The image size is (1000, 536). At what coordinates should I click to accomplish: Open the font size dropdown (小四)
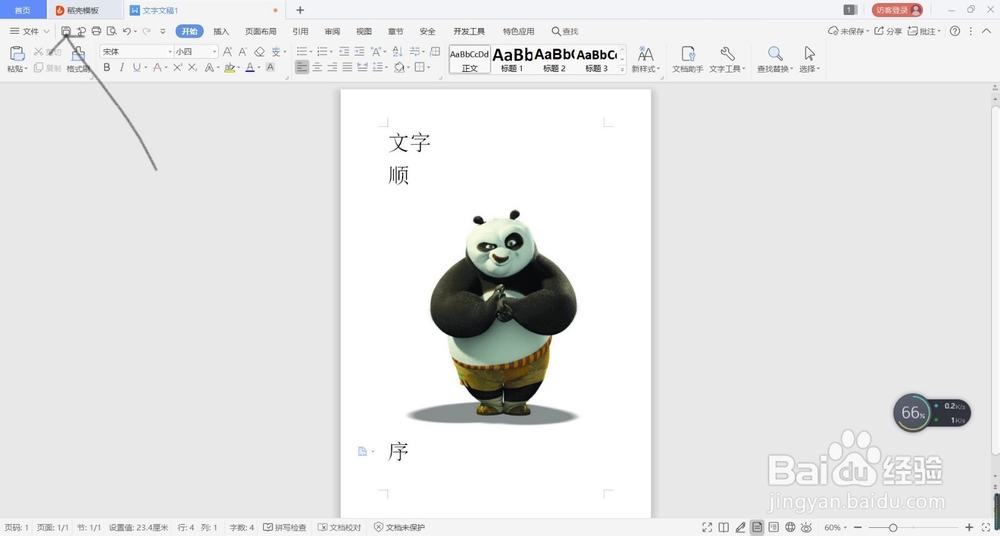click(214, 52)
